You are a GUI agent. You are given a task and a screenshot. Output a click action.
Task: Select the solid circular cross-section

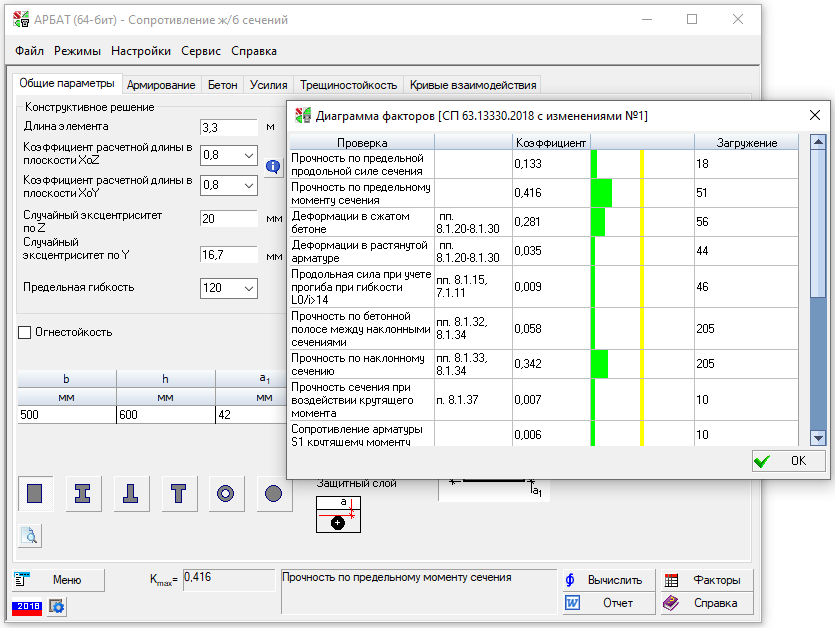tap(272, 493)
